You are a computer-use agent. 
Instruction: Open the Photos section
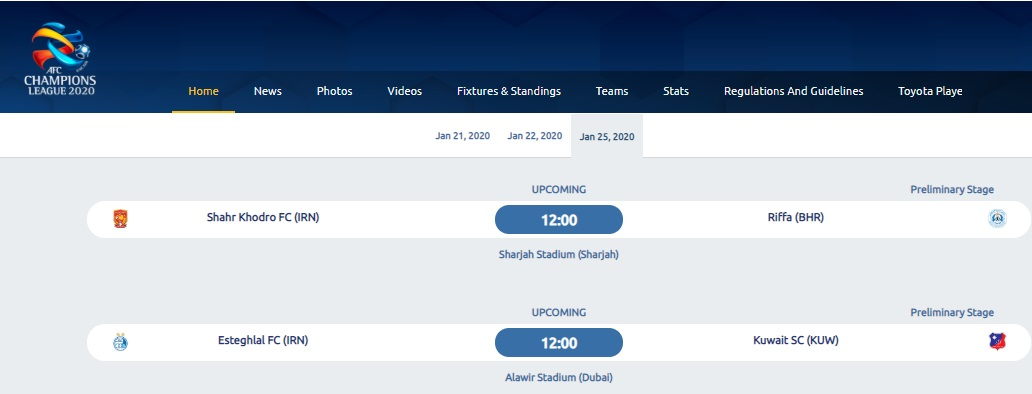[334, 91]
